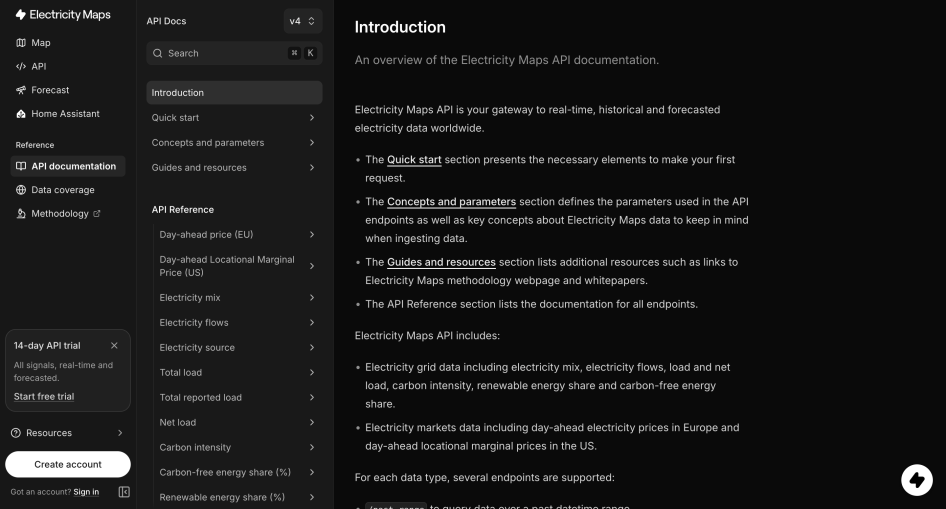Expand Concepts and parameters chevron
The image size is (946, 509).
tap(311, 142)
